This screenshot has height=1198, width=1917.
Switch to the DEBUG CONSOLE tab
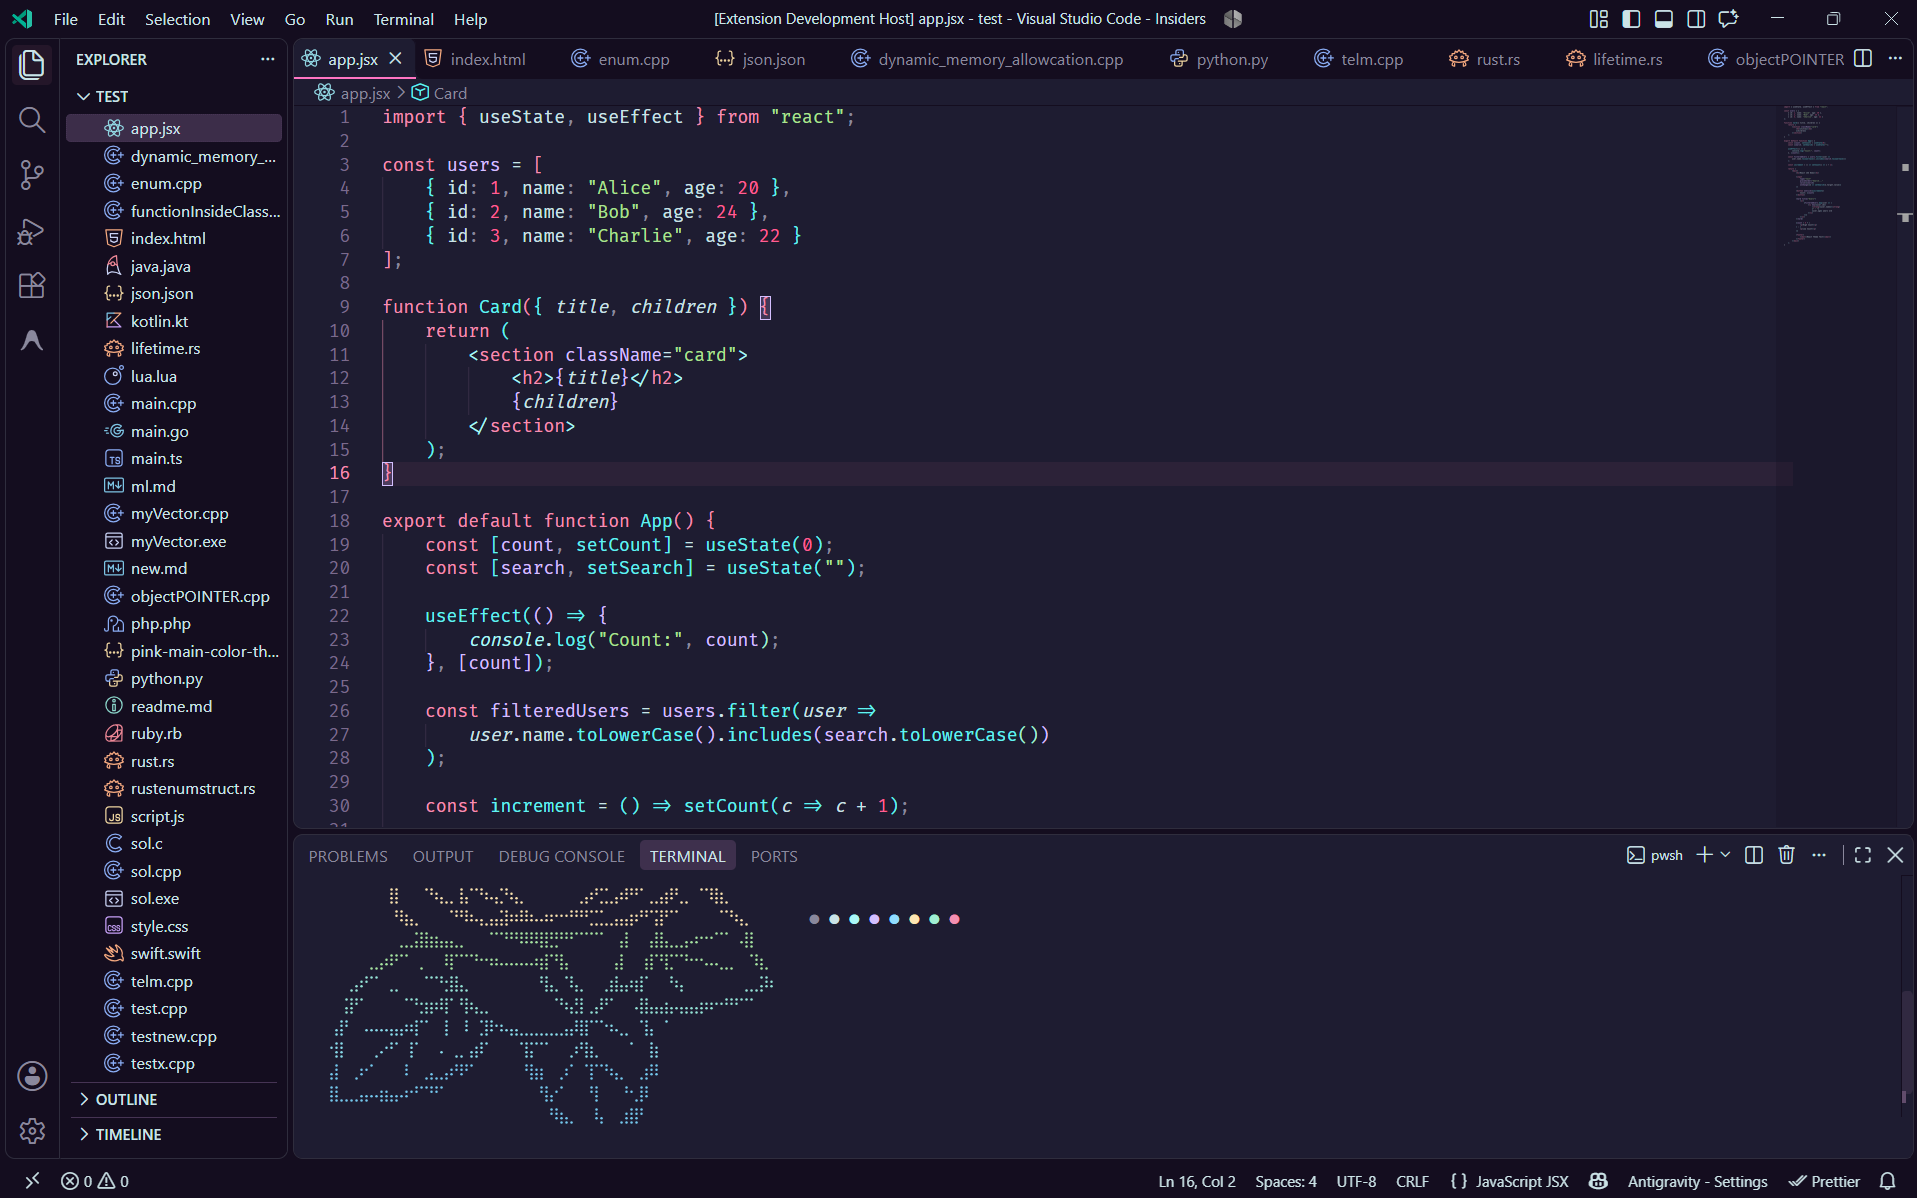pos(561,856)
